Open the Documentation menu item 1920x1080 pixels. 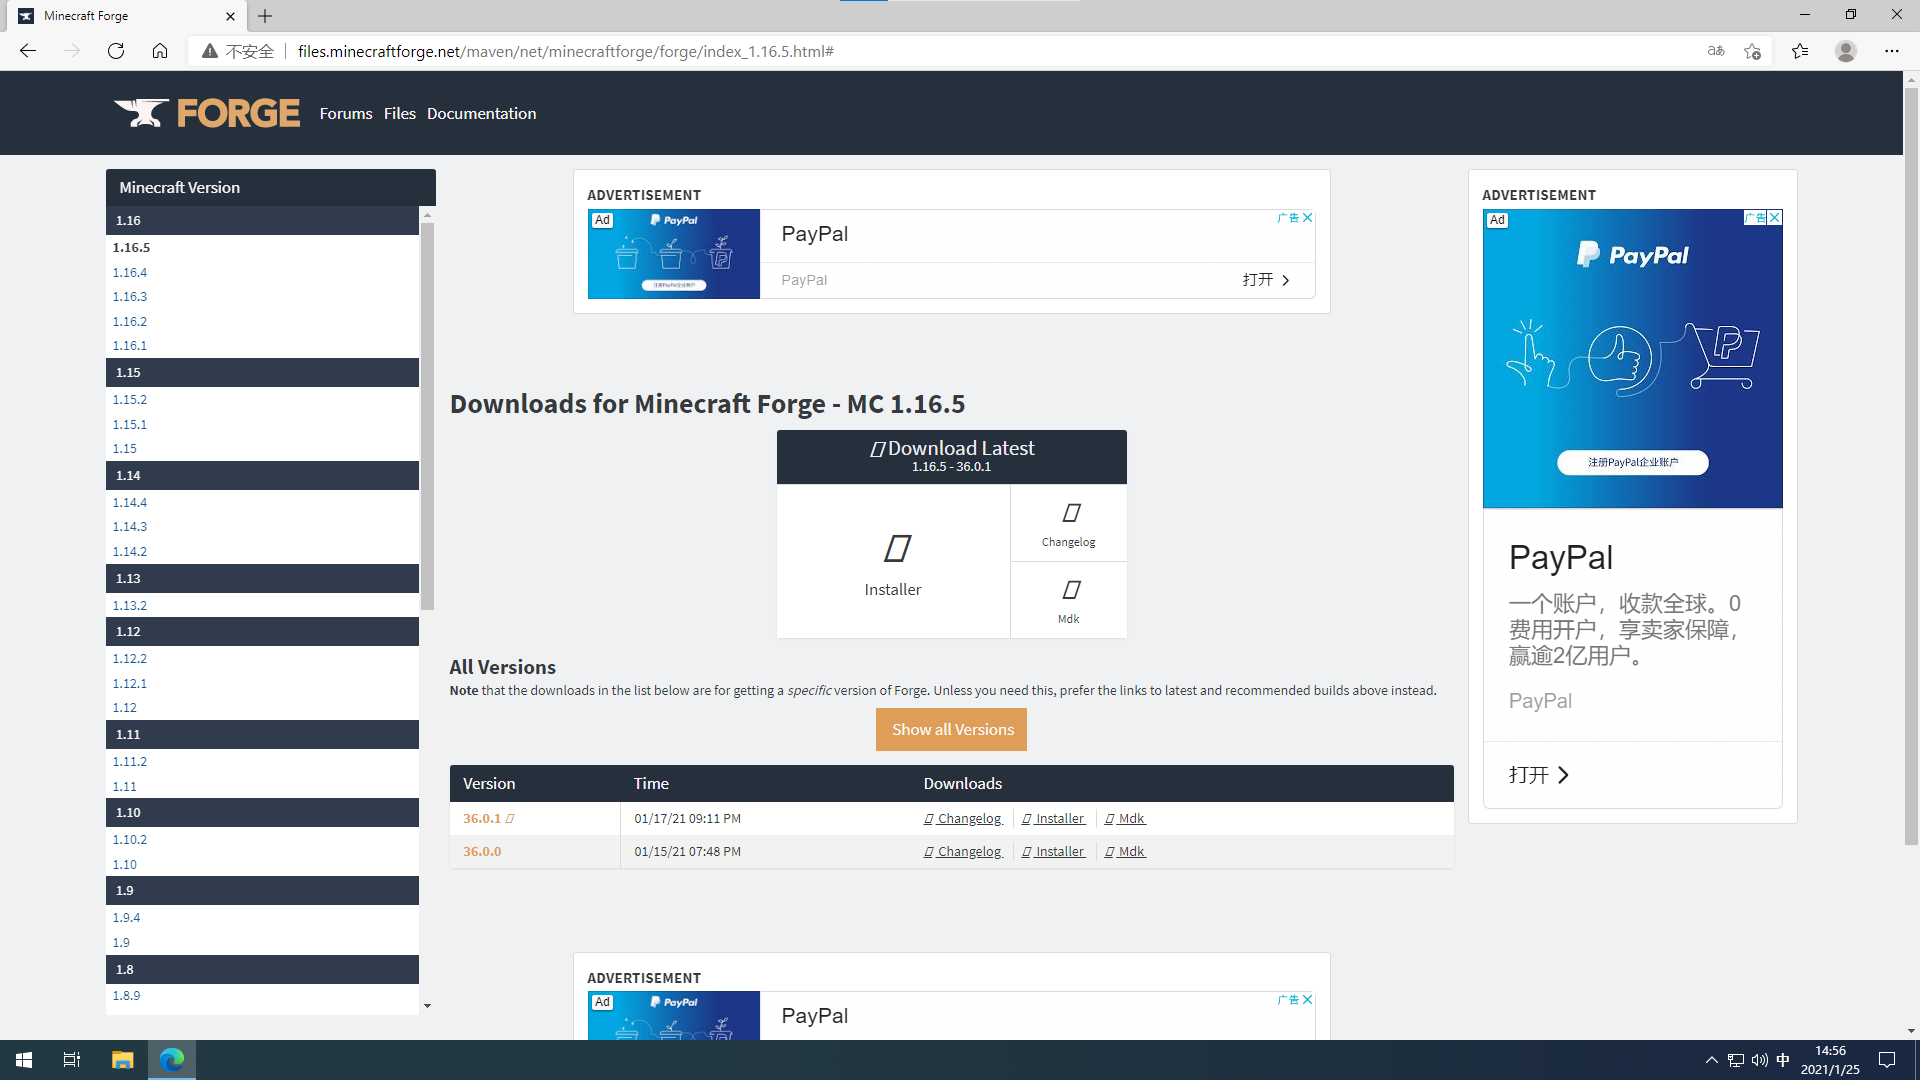481,114
